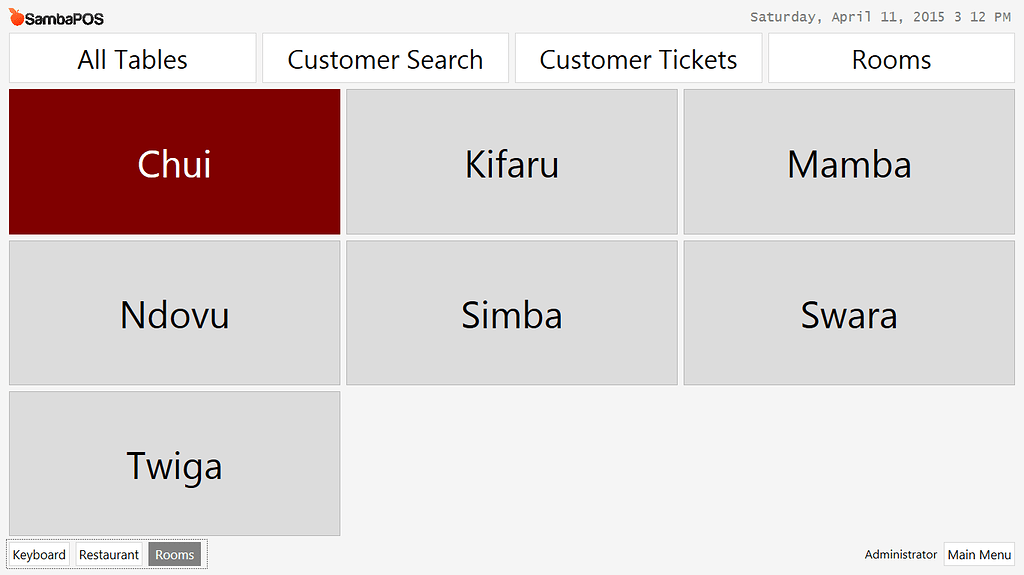
Task: Open Customer Search screen
Action: coord(385,59)
